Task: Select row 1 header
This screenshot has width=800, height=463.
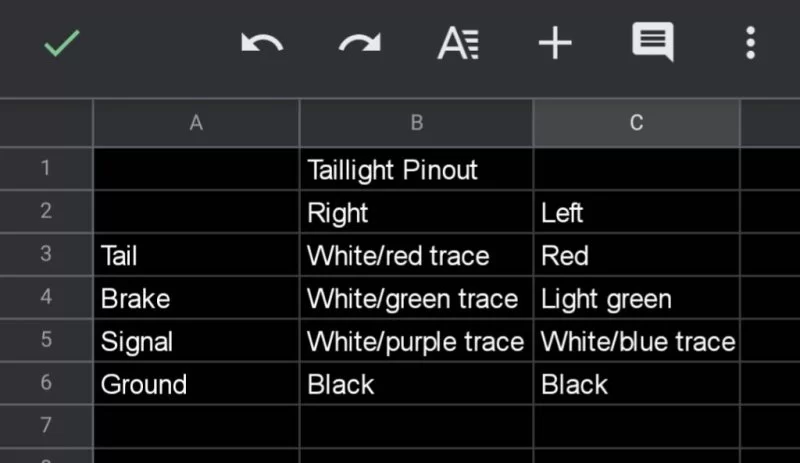Action: point(46,169)
